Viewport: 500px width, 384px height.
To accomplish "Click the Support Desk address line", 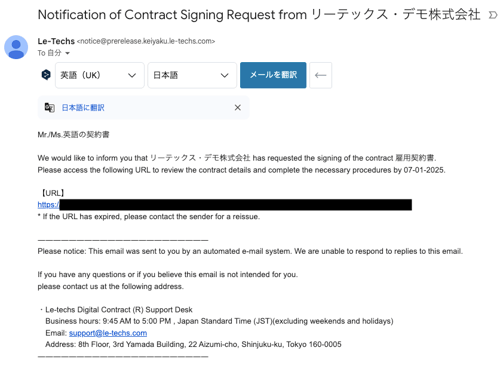I will (x=193, y=344).
